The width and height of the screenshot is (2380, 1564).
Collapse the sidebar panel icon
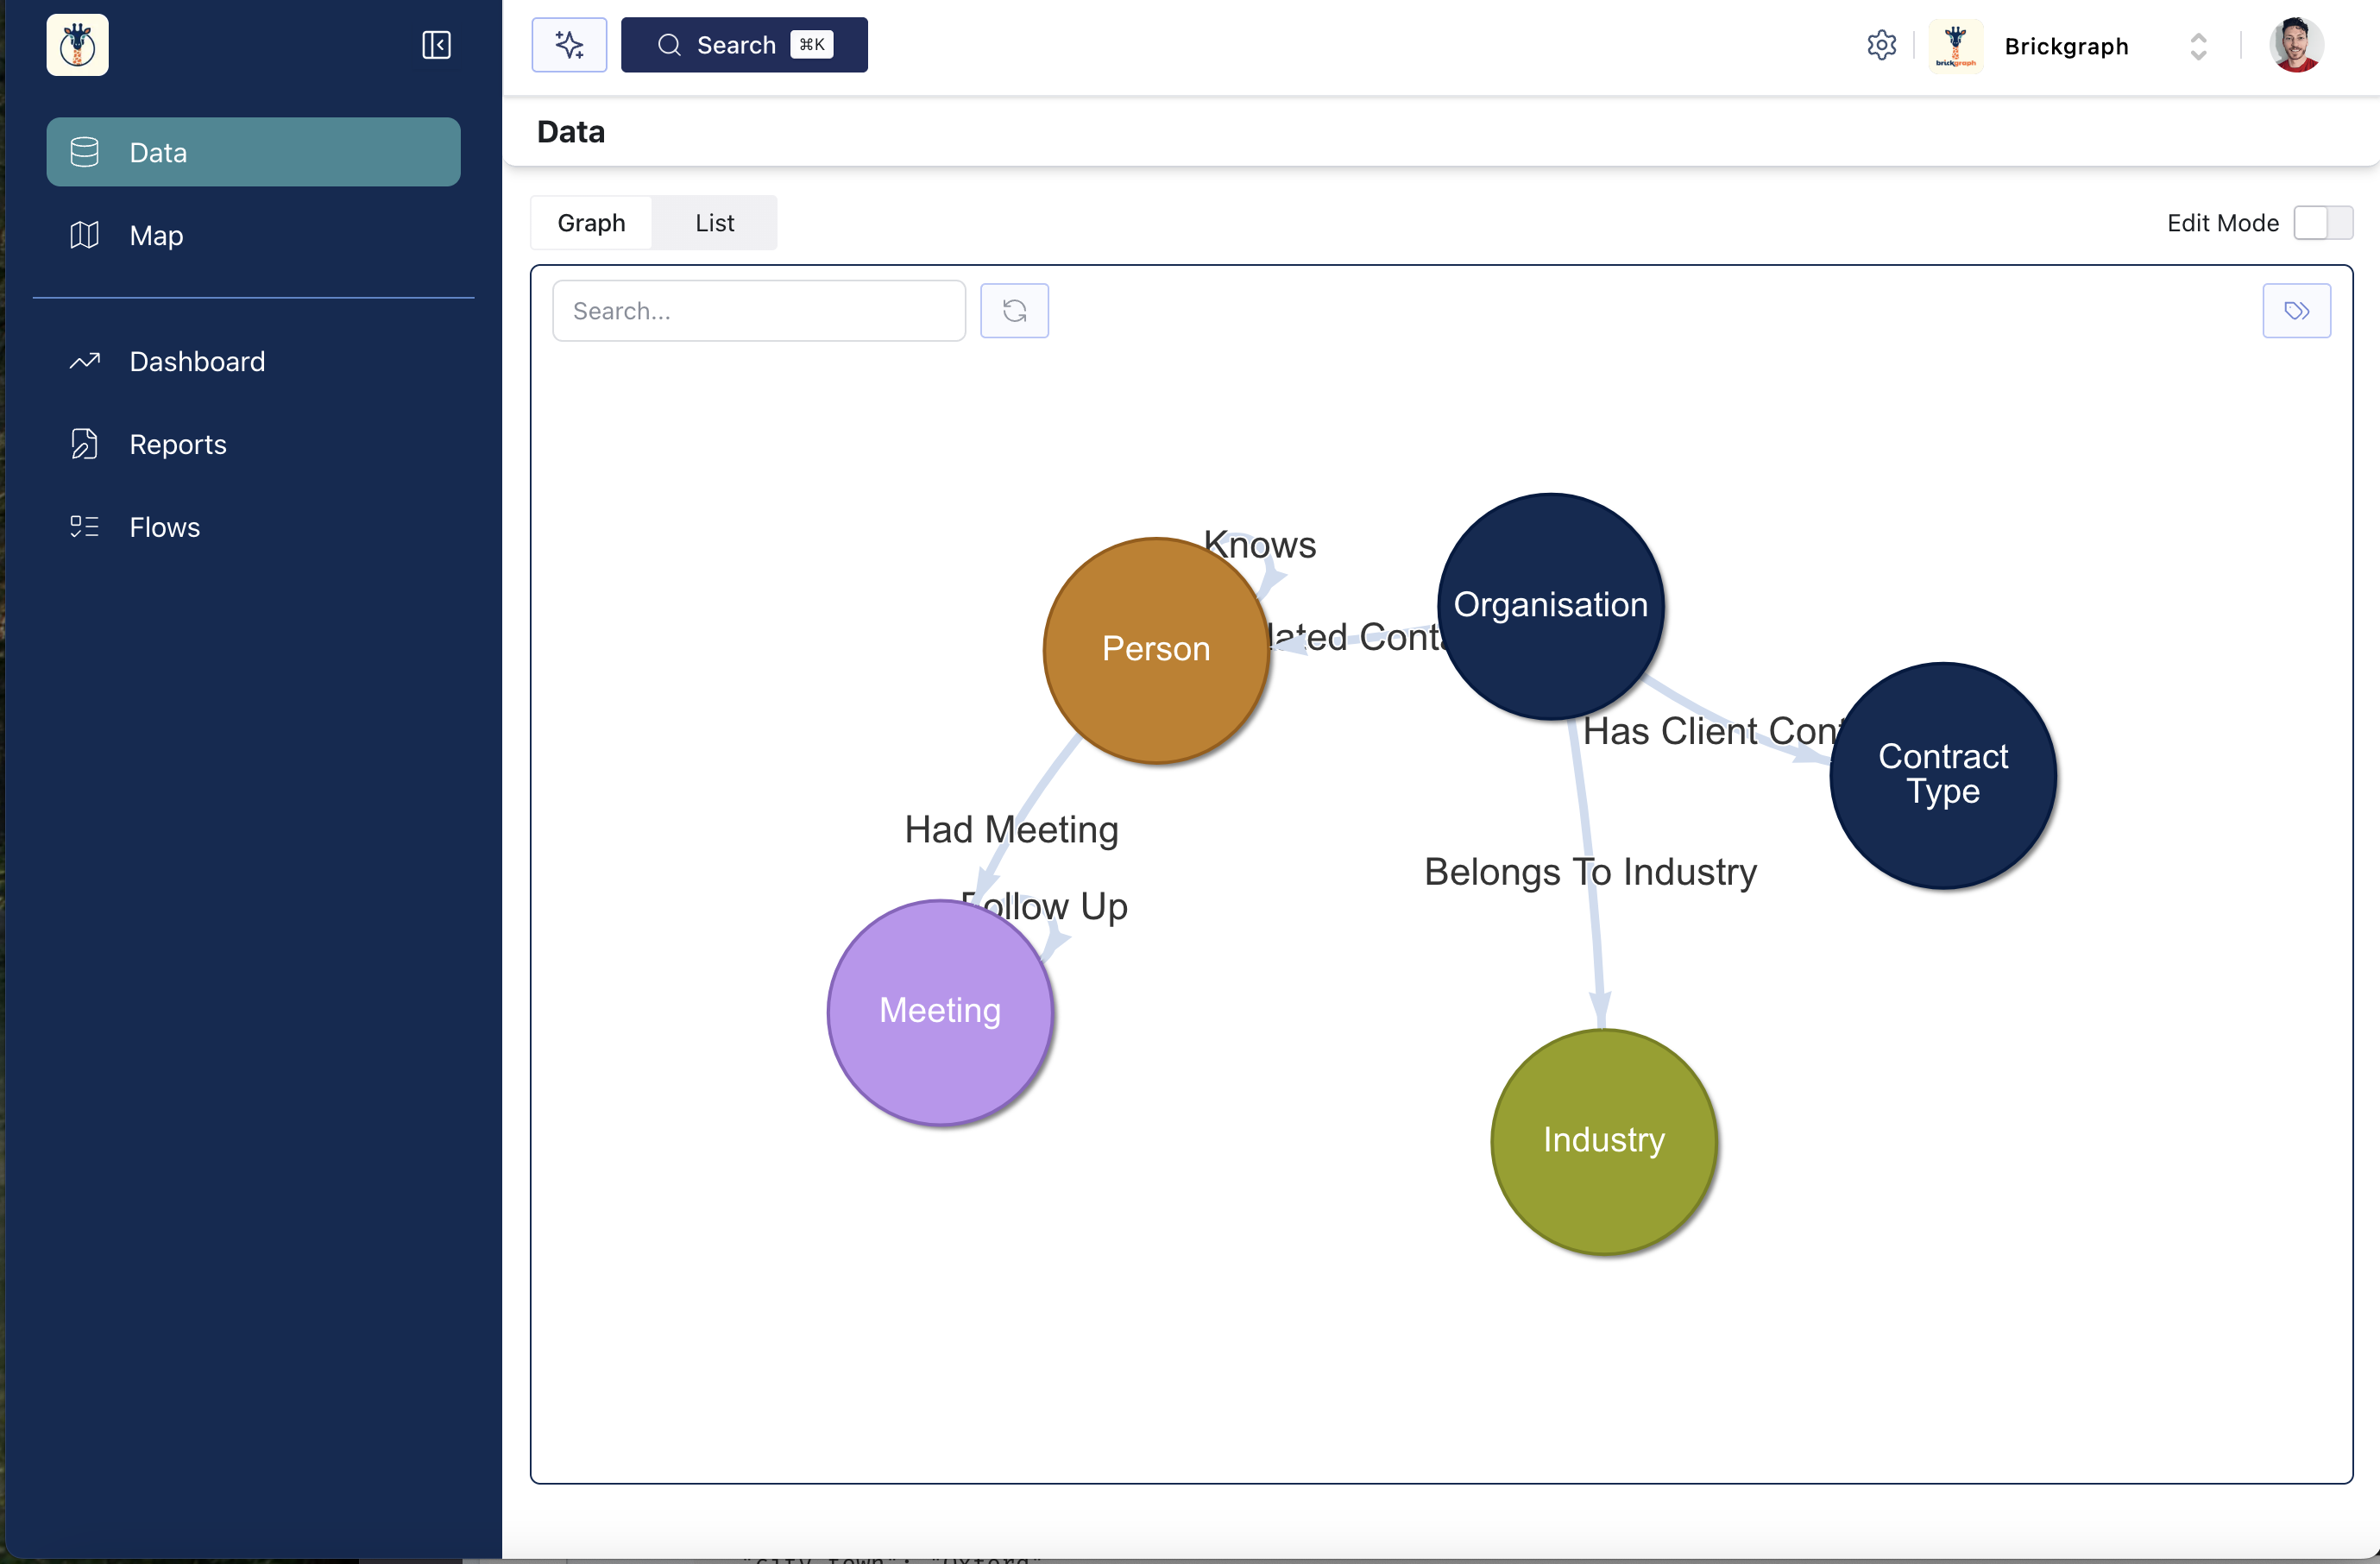point(436,45)
